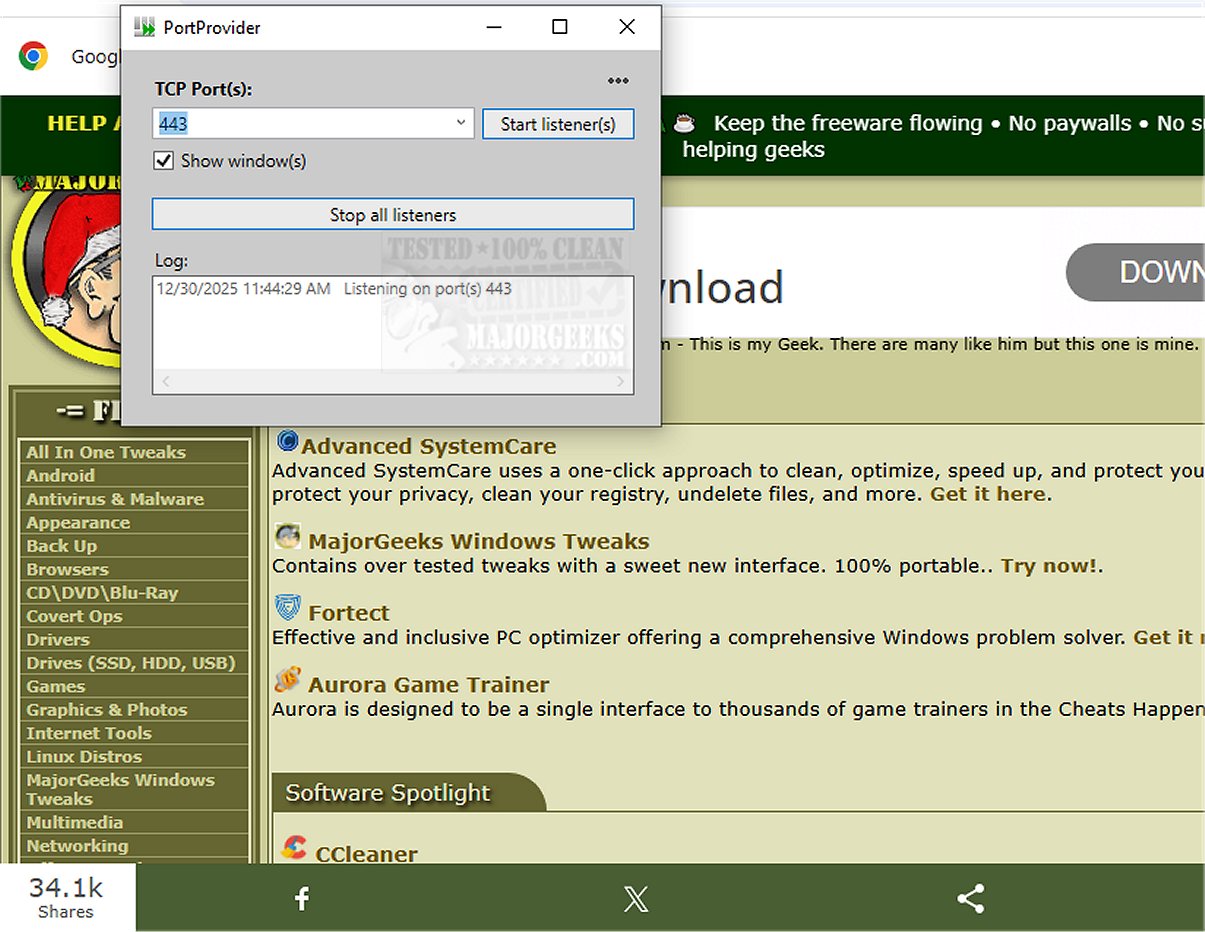Screen dimensions: 1205x932
Task: Open the Advanced SystemCare link
Action: (x=429, y=446)
